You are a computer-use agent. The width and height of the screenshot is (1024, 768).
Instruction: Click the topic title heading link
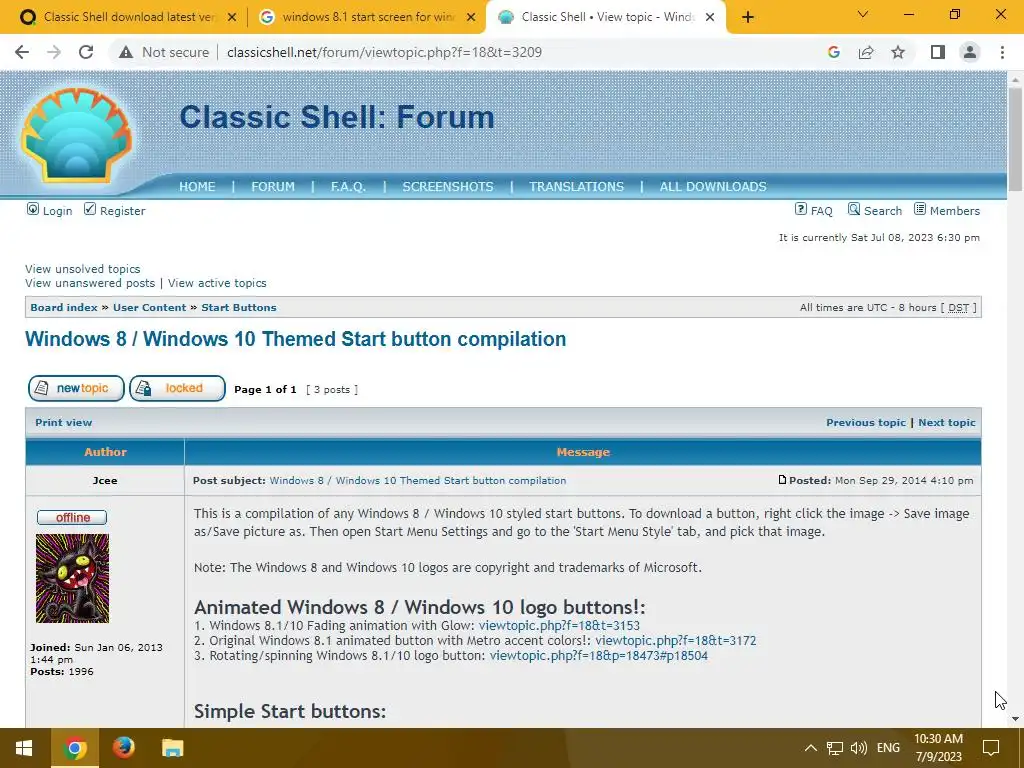(296, 339)
